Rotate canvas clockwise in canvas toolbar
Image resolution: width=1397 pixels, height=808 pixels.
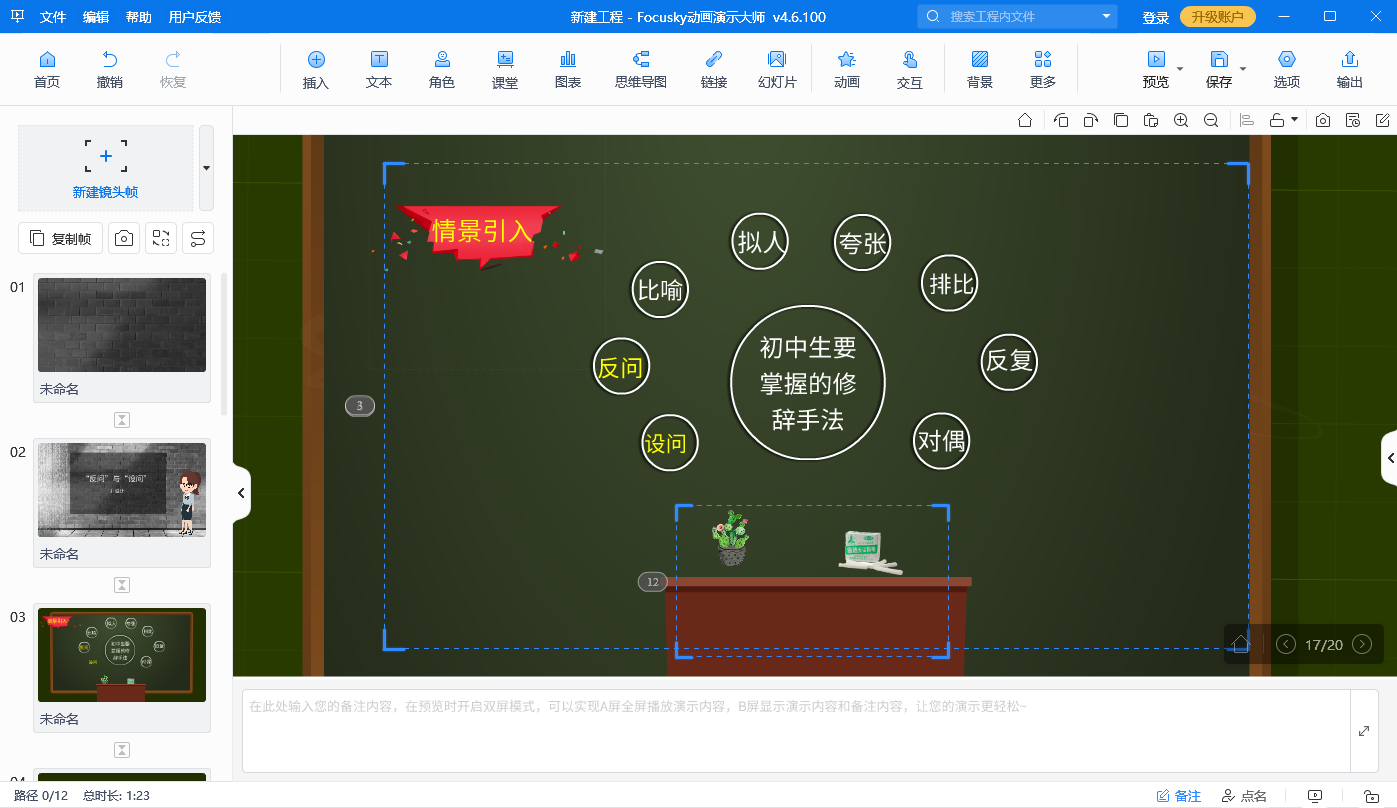pos(1091,120)
